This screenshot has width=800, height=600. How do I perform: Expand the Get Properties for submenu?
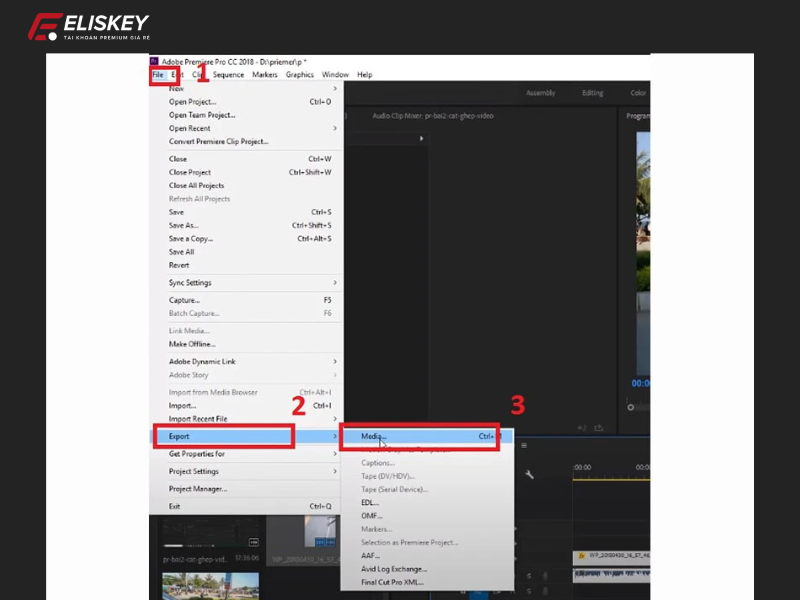click(198, 453)
